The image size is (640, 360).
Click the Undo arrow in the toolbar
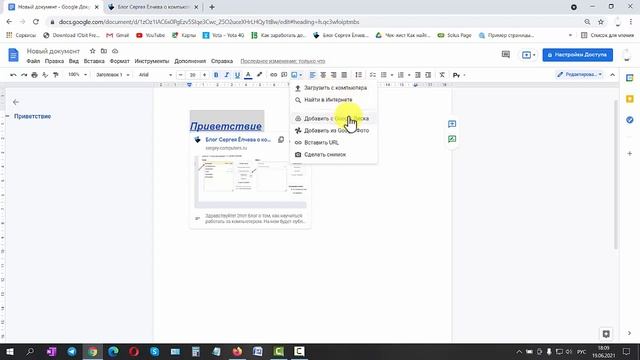pyautogui.click(x=13, y=75)
